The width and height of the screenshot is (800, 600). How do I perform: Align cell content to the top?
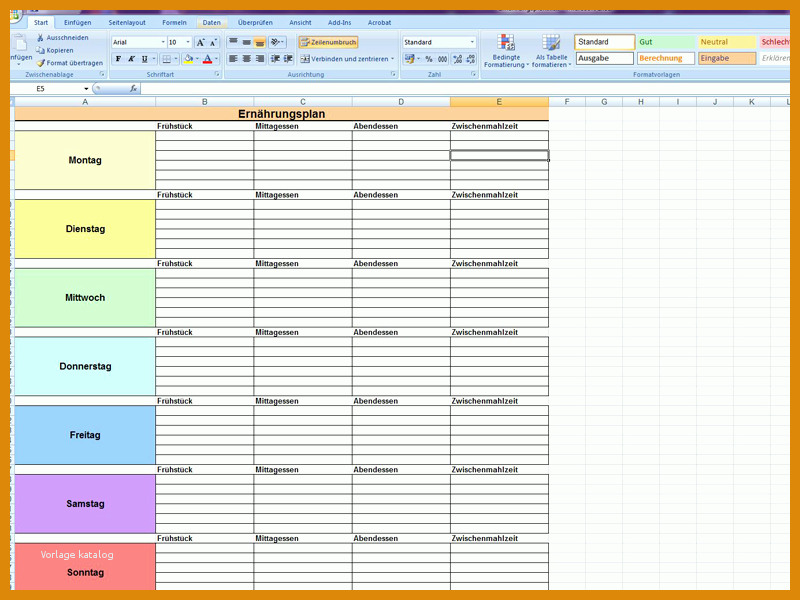(233, 42)
